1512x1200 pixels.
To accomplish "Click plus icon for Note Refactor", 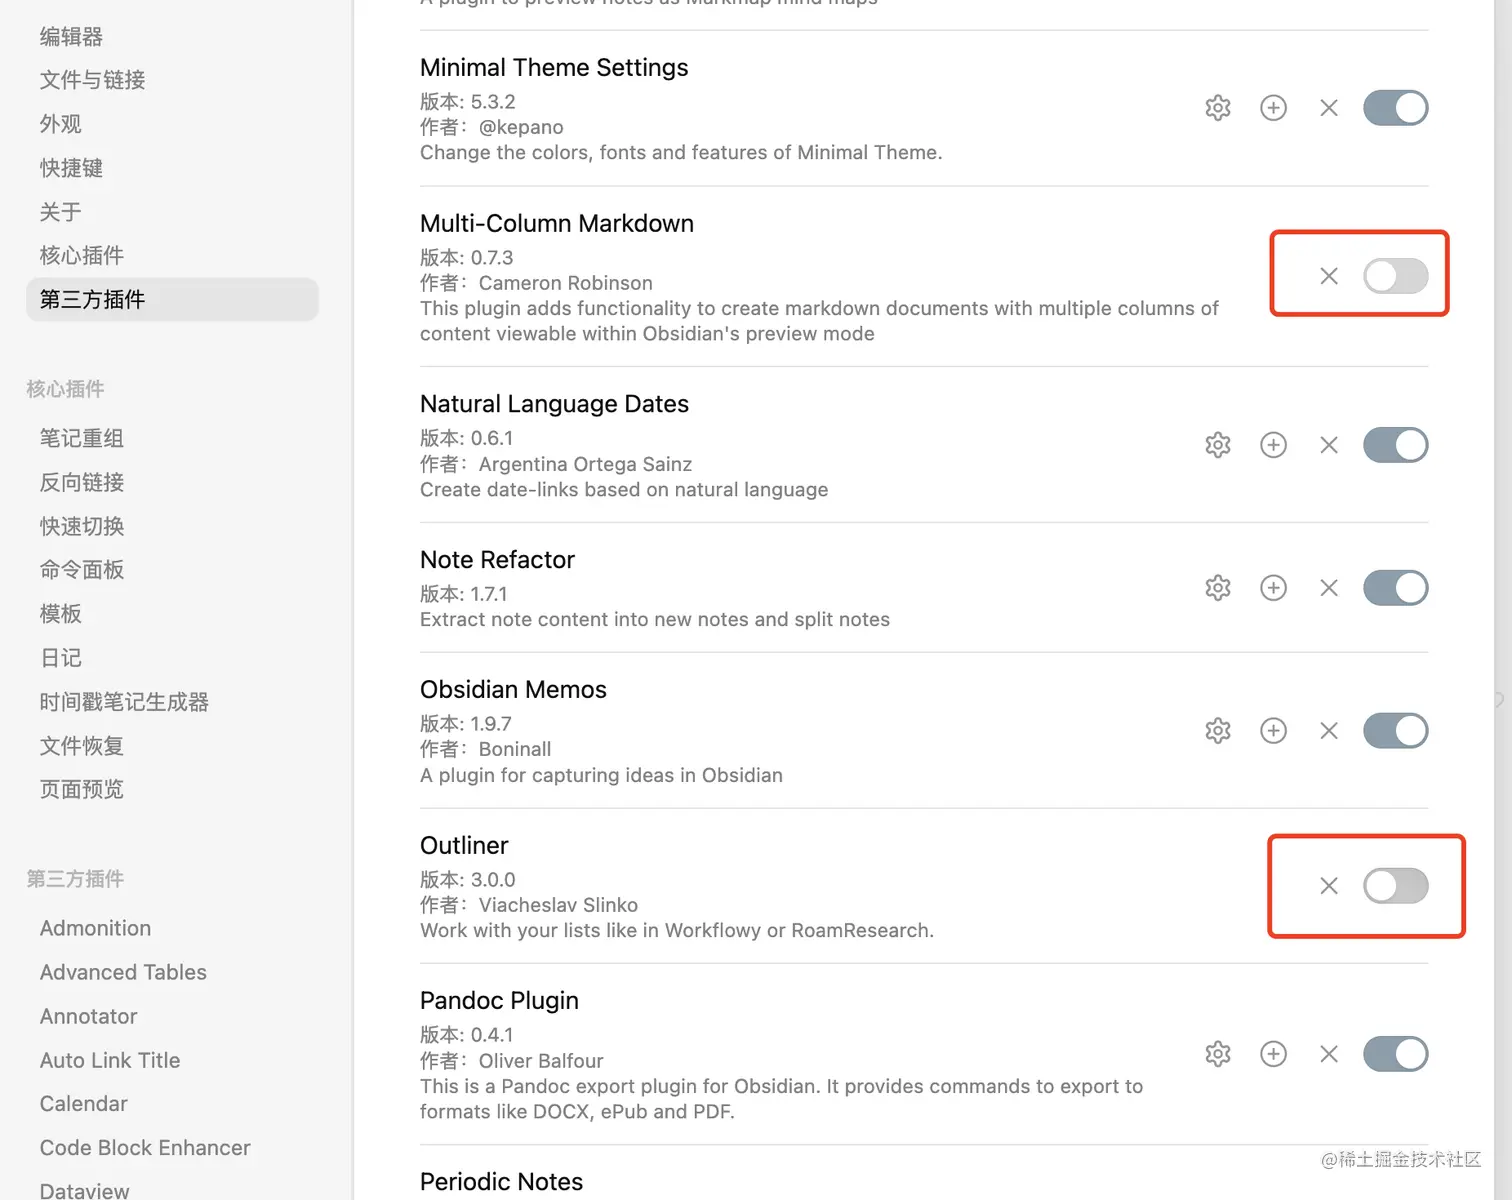I will [x=1273, y=588].
